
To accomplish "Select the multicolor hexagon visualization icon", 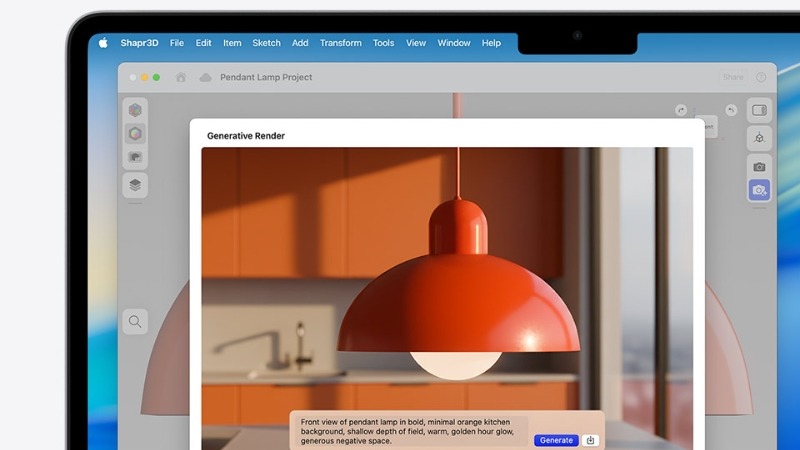I will coord(135,133).
